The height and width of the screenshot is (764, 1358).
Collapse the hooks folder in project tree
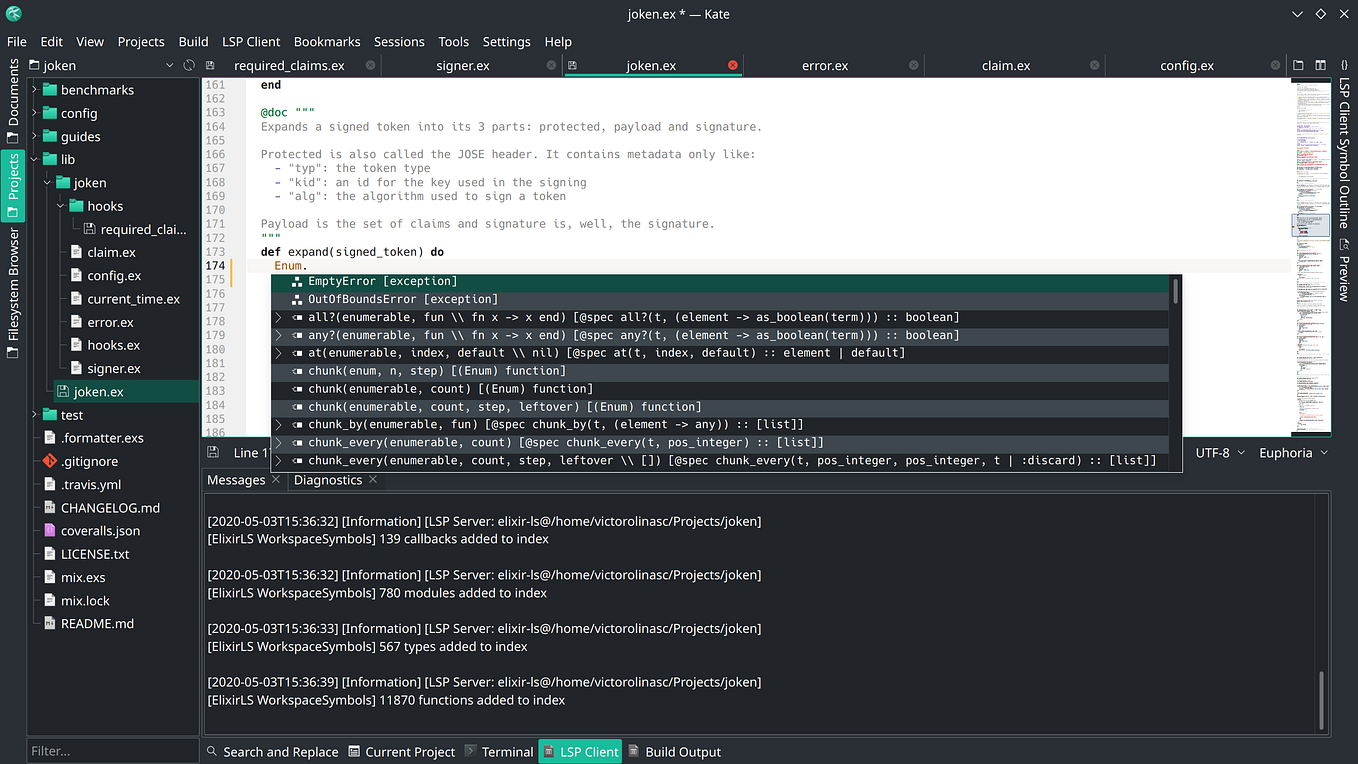(59, 205)
